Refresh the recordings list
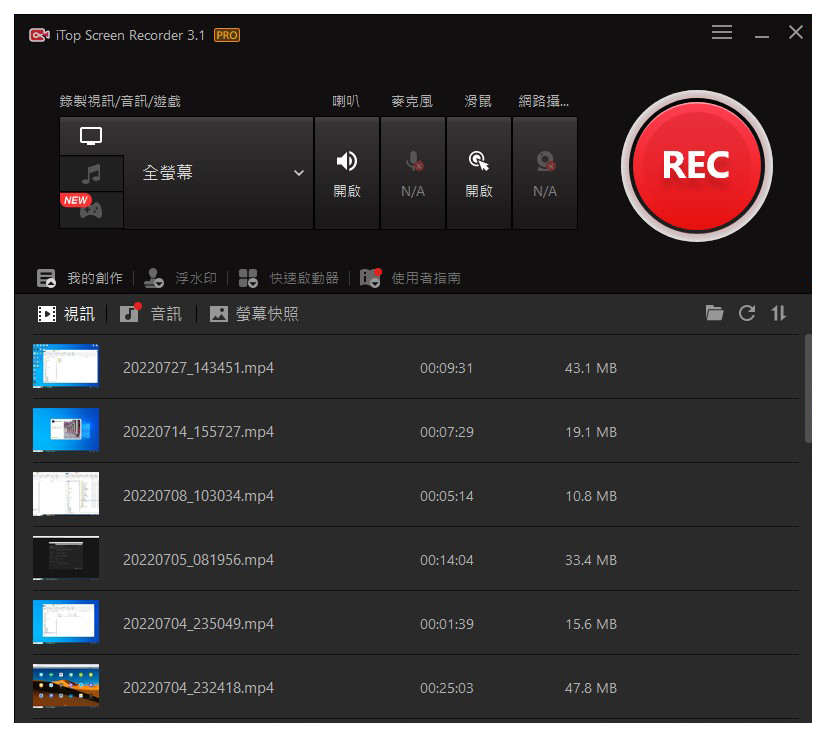 click(x=747, y=313)
